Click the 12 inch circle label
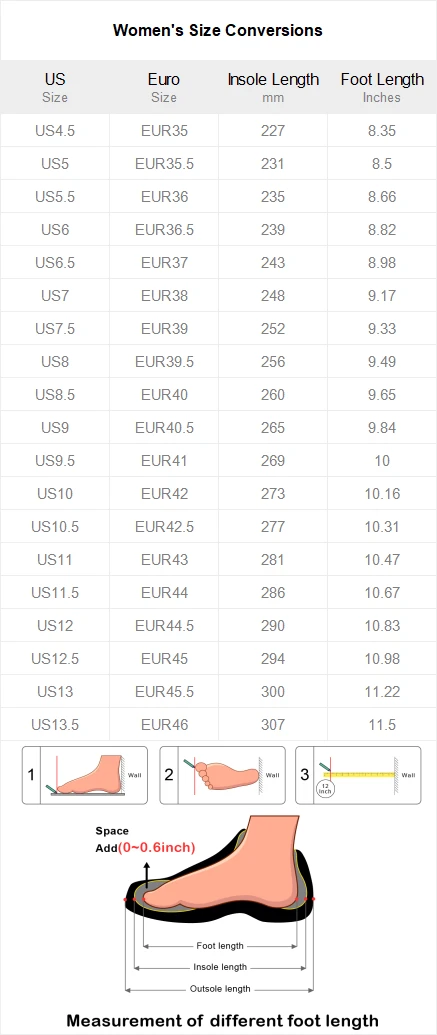Viewport: 437px width, 1035px height. tap(325, 788)
